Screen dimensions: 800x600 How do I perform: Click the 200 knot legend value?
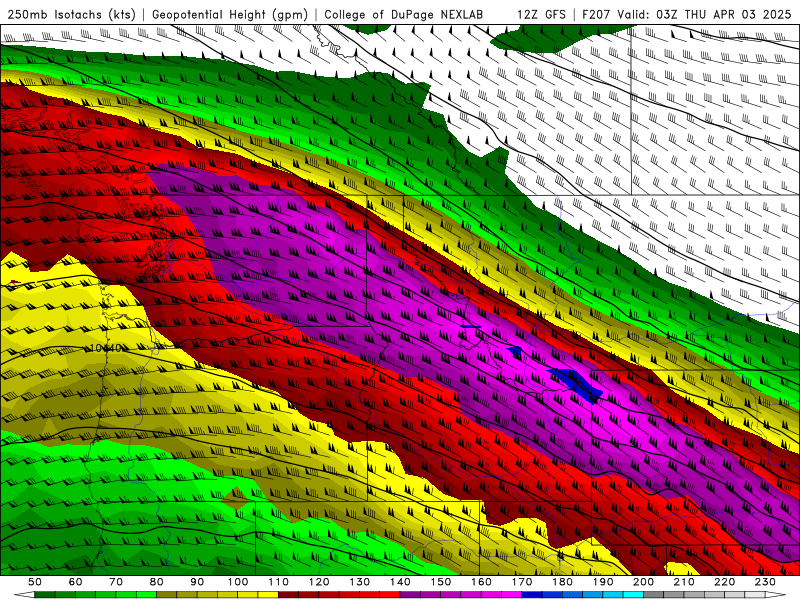(x=643, y=582)
